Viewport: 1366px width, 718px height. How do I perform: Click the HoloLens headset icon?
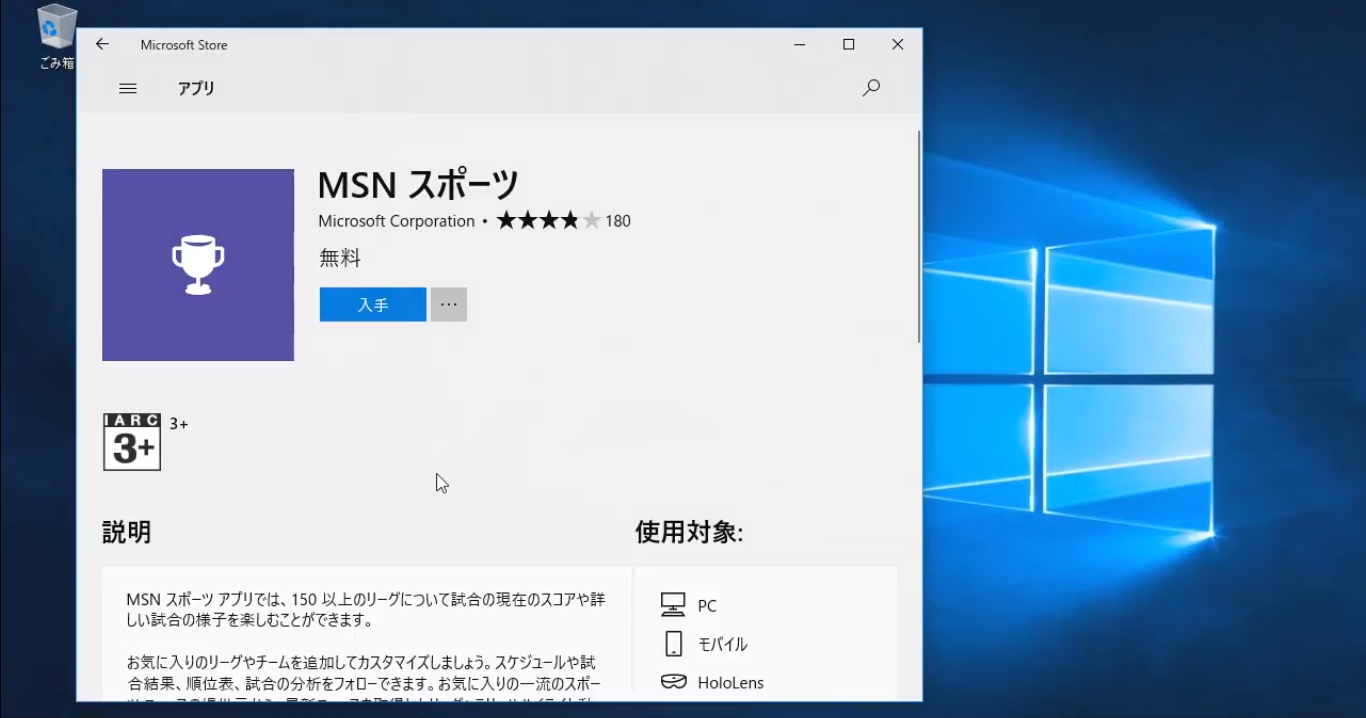673,683
